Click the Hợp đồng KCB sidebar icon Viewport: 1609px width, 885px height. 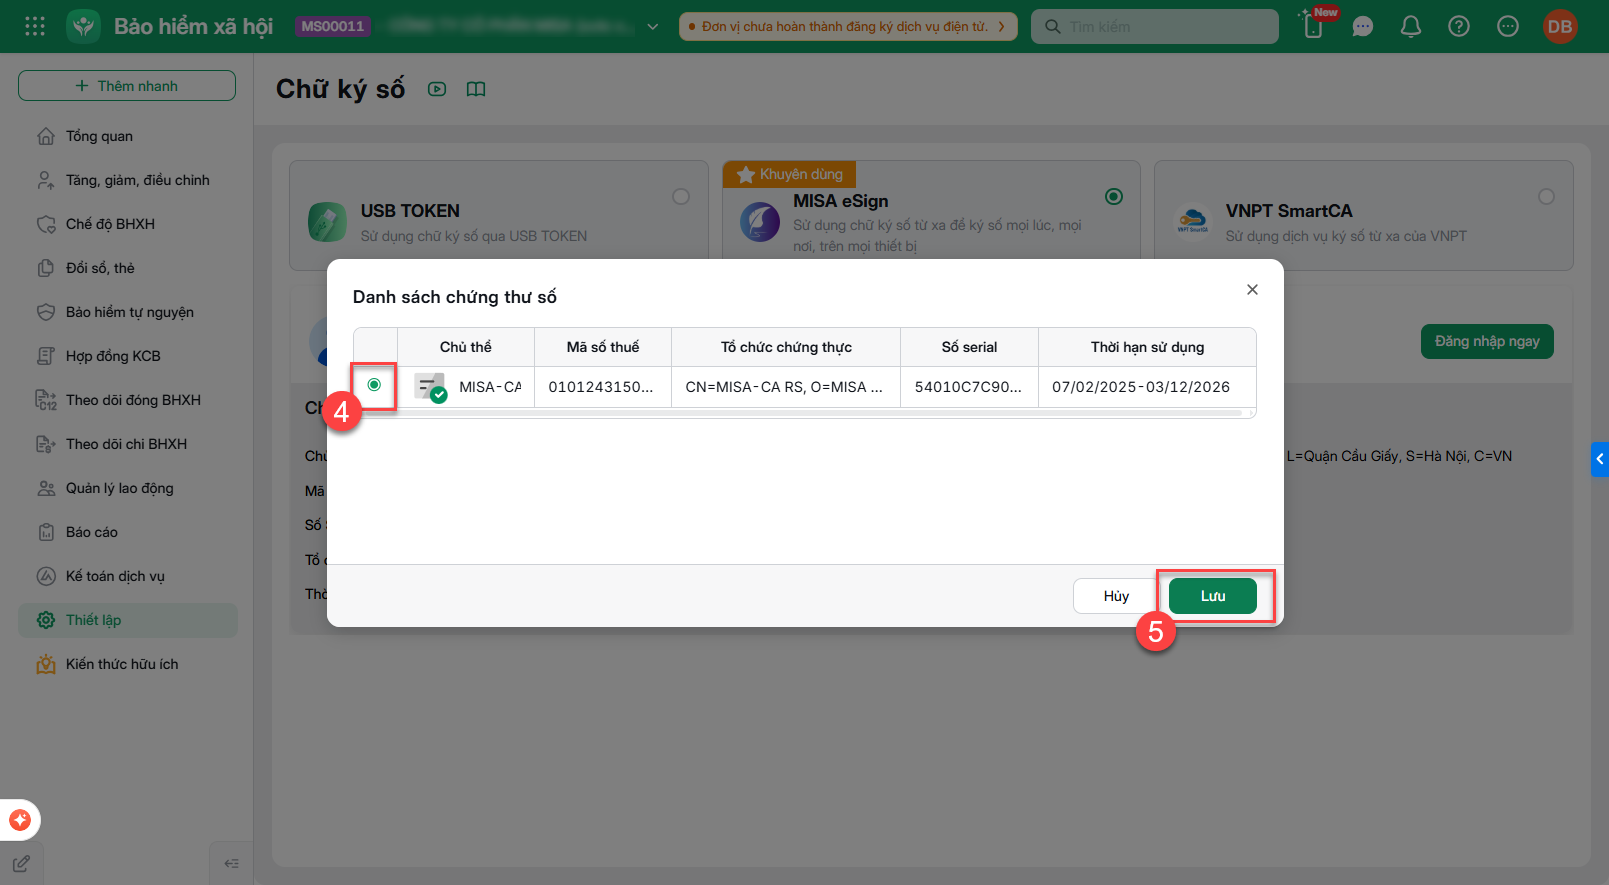[46, 356]
